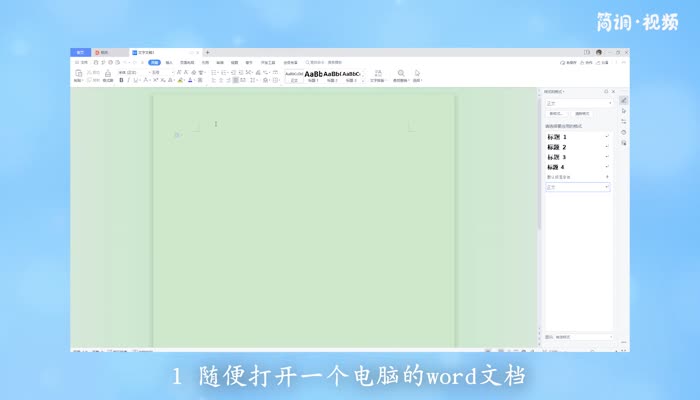The height and width of the screenshot is (400, 700).
Task: Click the New Style button in panel
Action: (x=555, y=113)
